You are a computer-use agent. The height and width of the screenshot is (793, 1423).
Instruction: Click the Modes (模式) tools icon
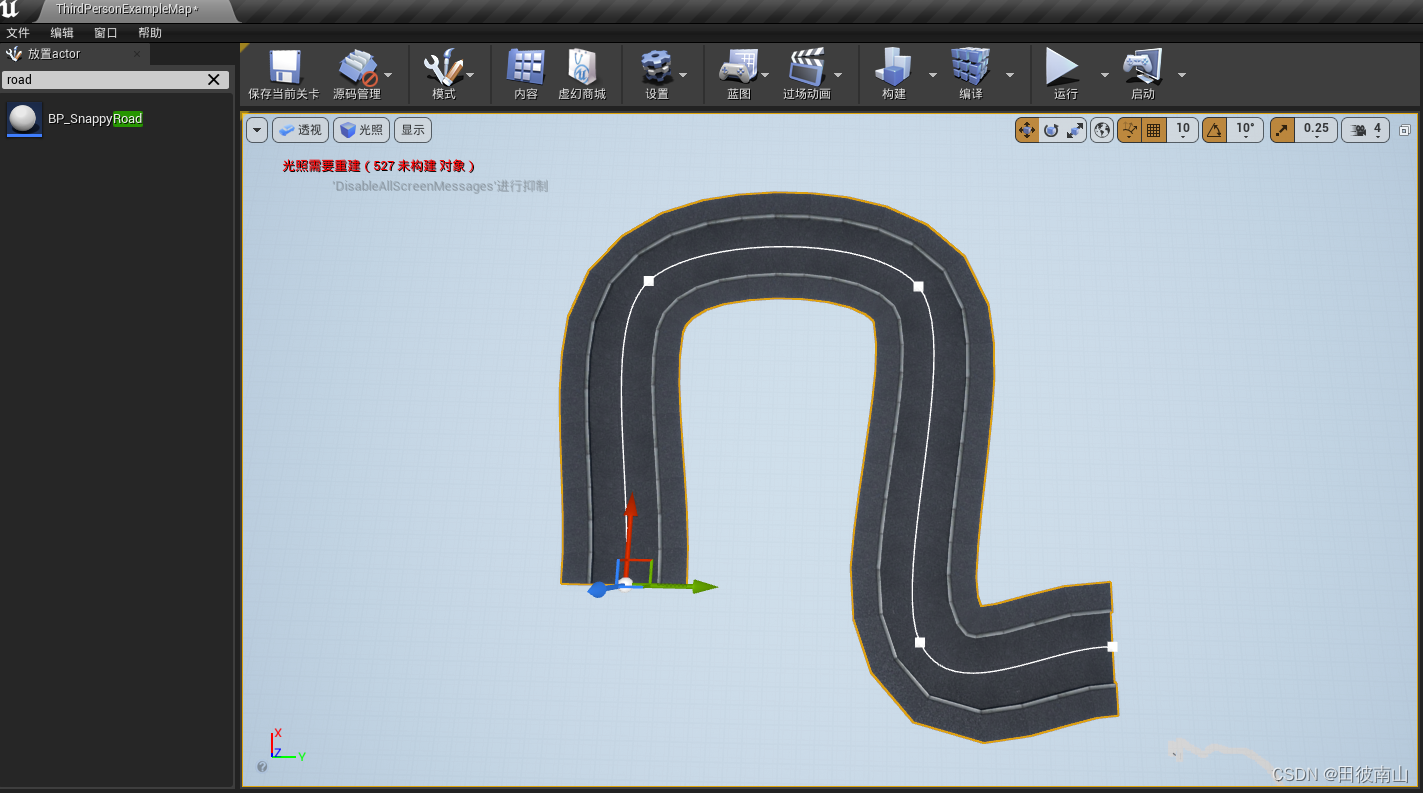(443, 68)
